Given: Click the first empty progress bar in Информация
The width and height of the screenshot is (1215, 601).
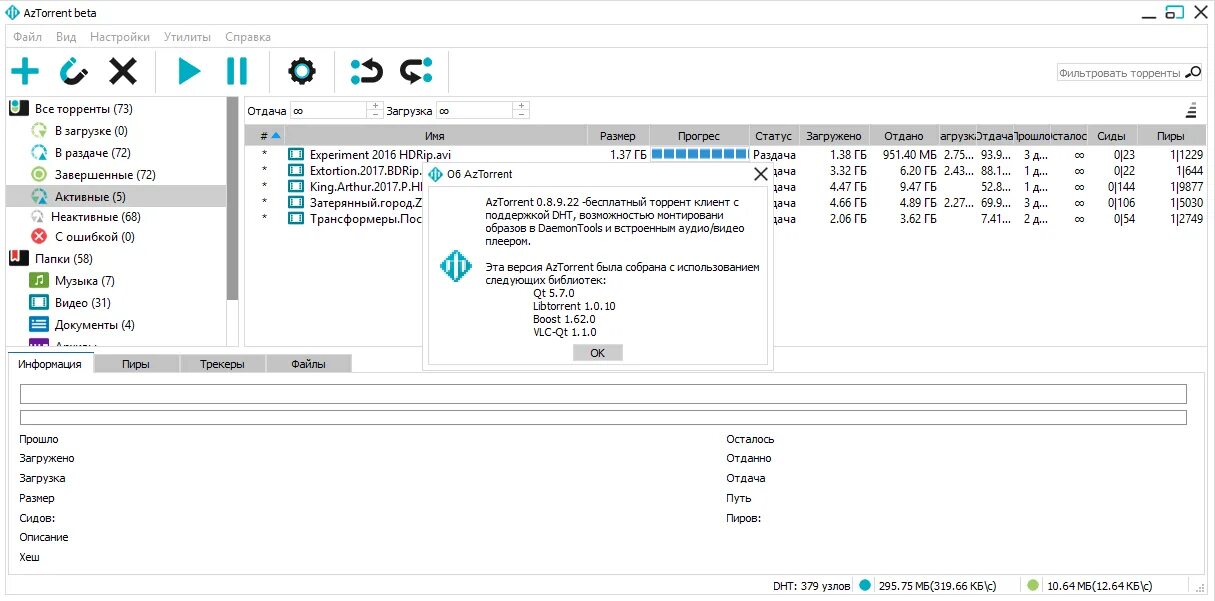Looking at the screenshot, I should pos(603,394).
